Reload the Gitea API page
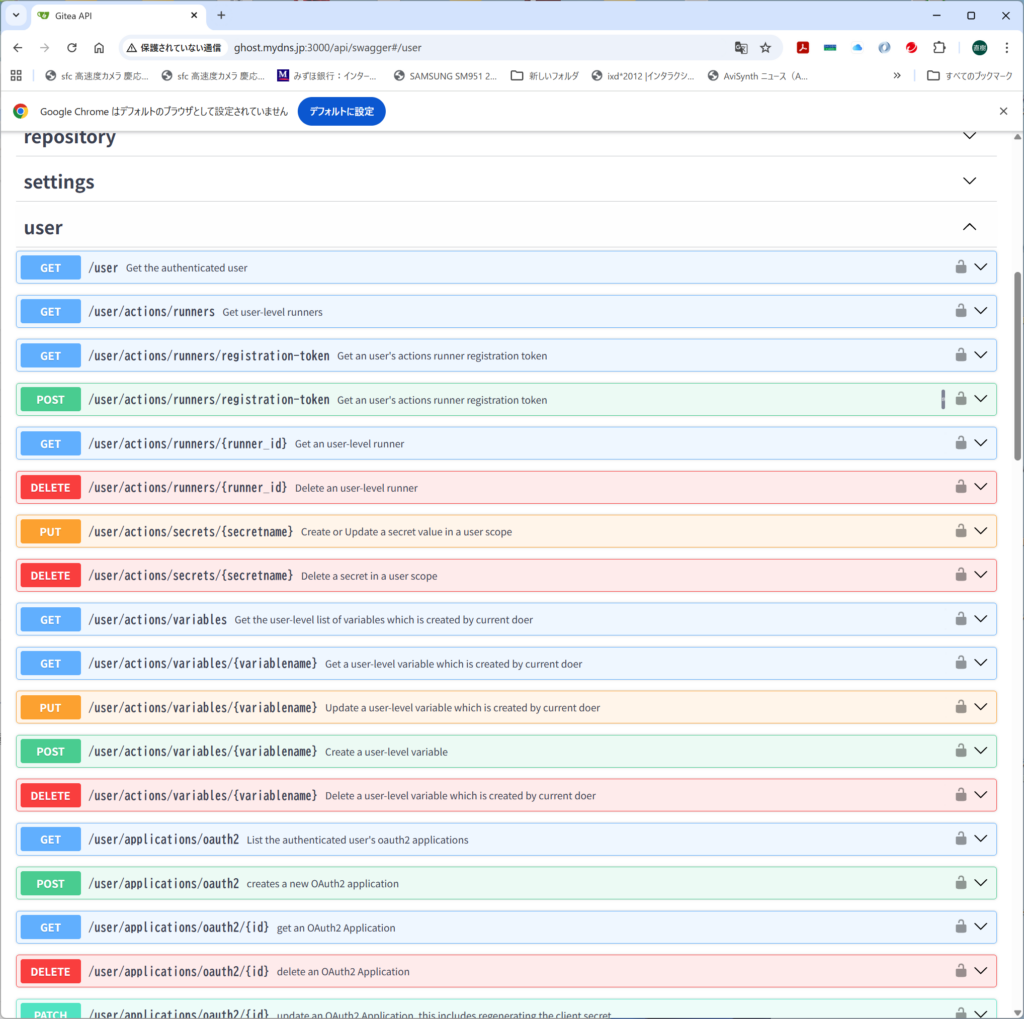The width and height of the screenshot is (1024, 1019). pos(72,47)
